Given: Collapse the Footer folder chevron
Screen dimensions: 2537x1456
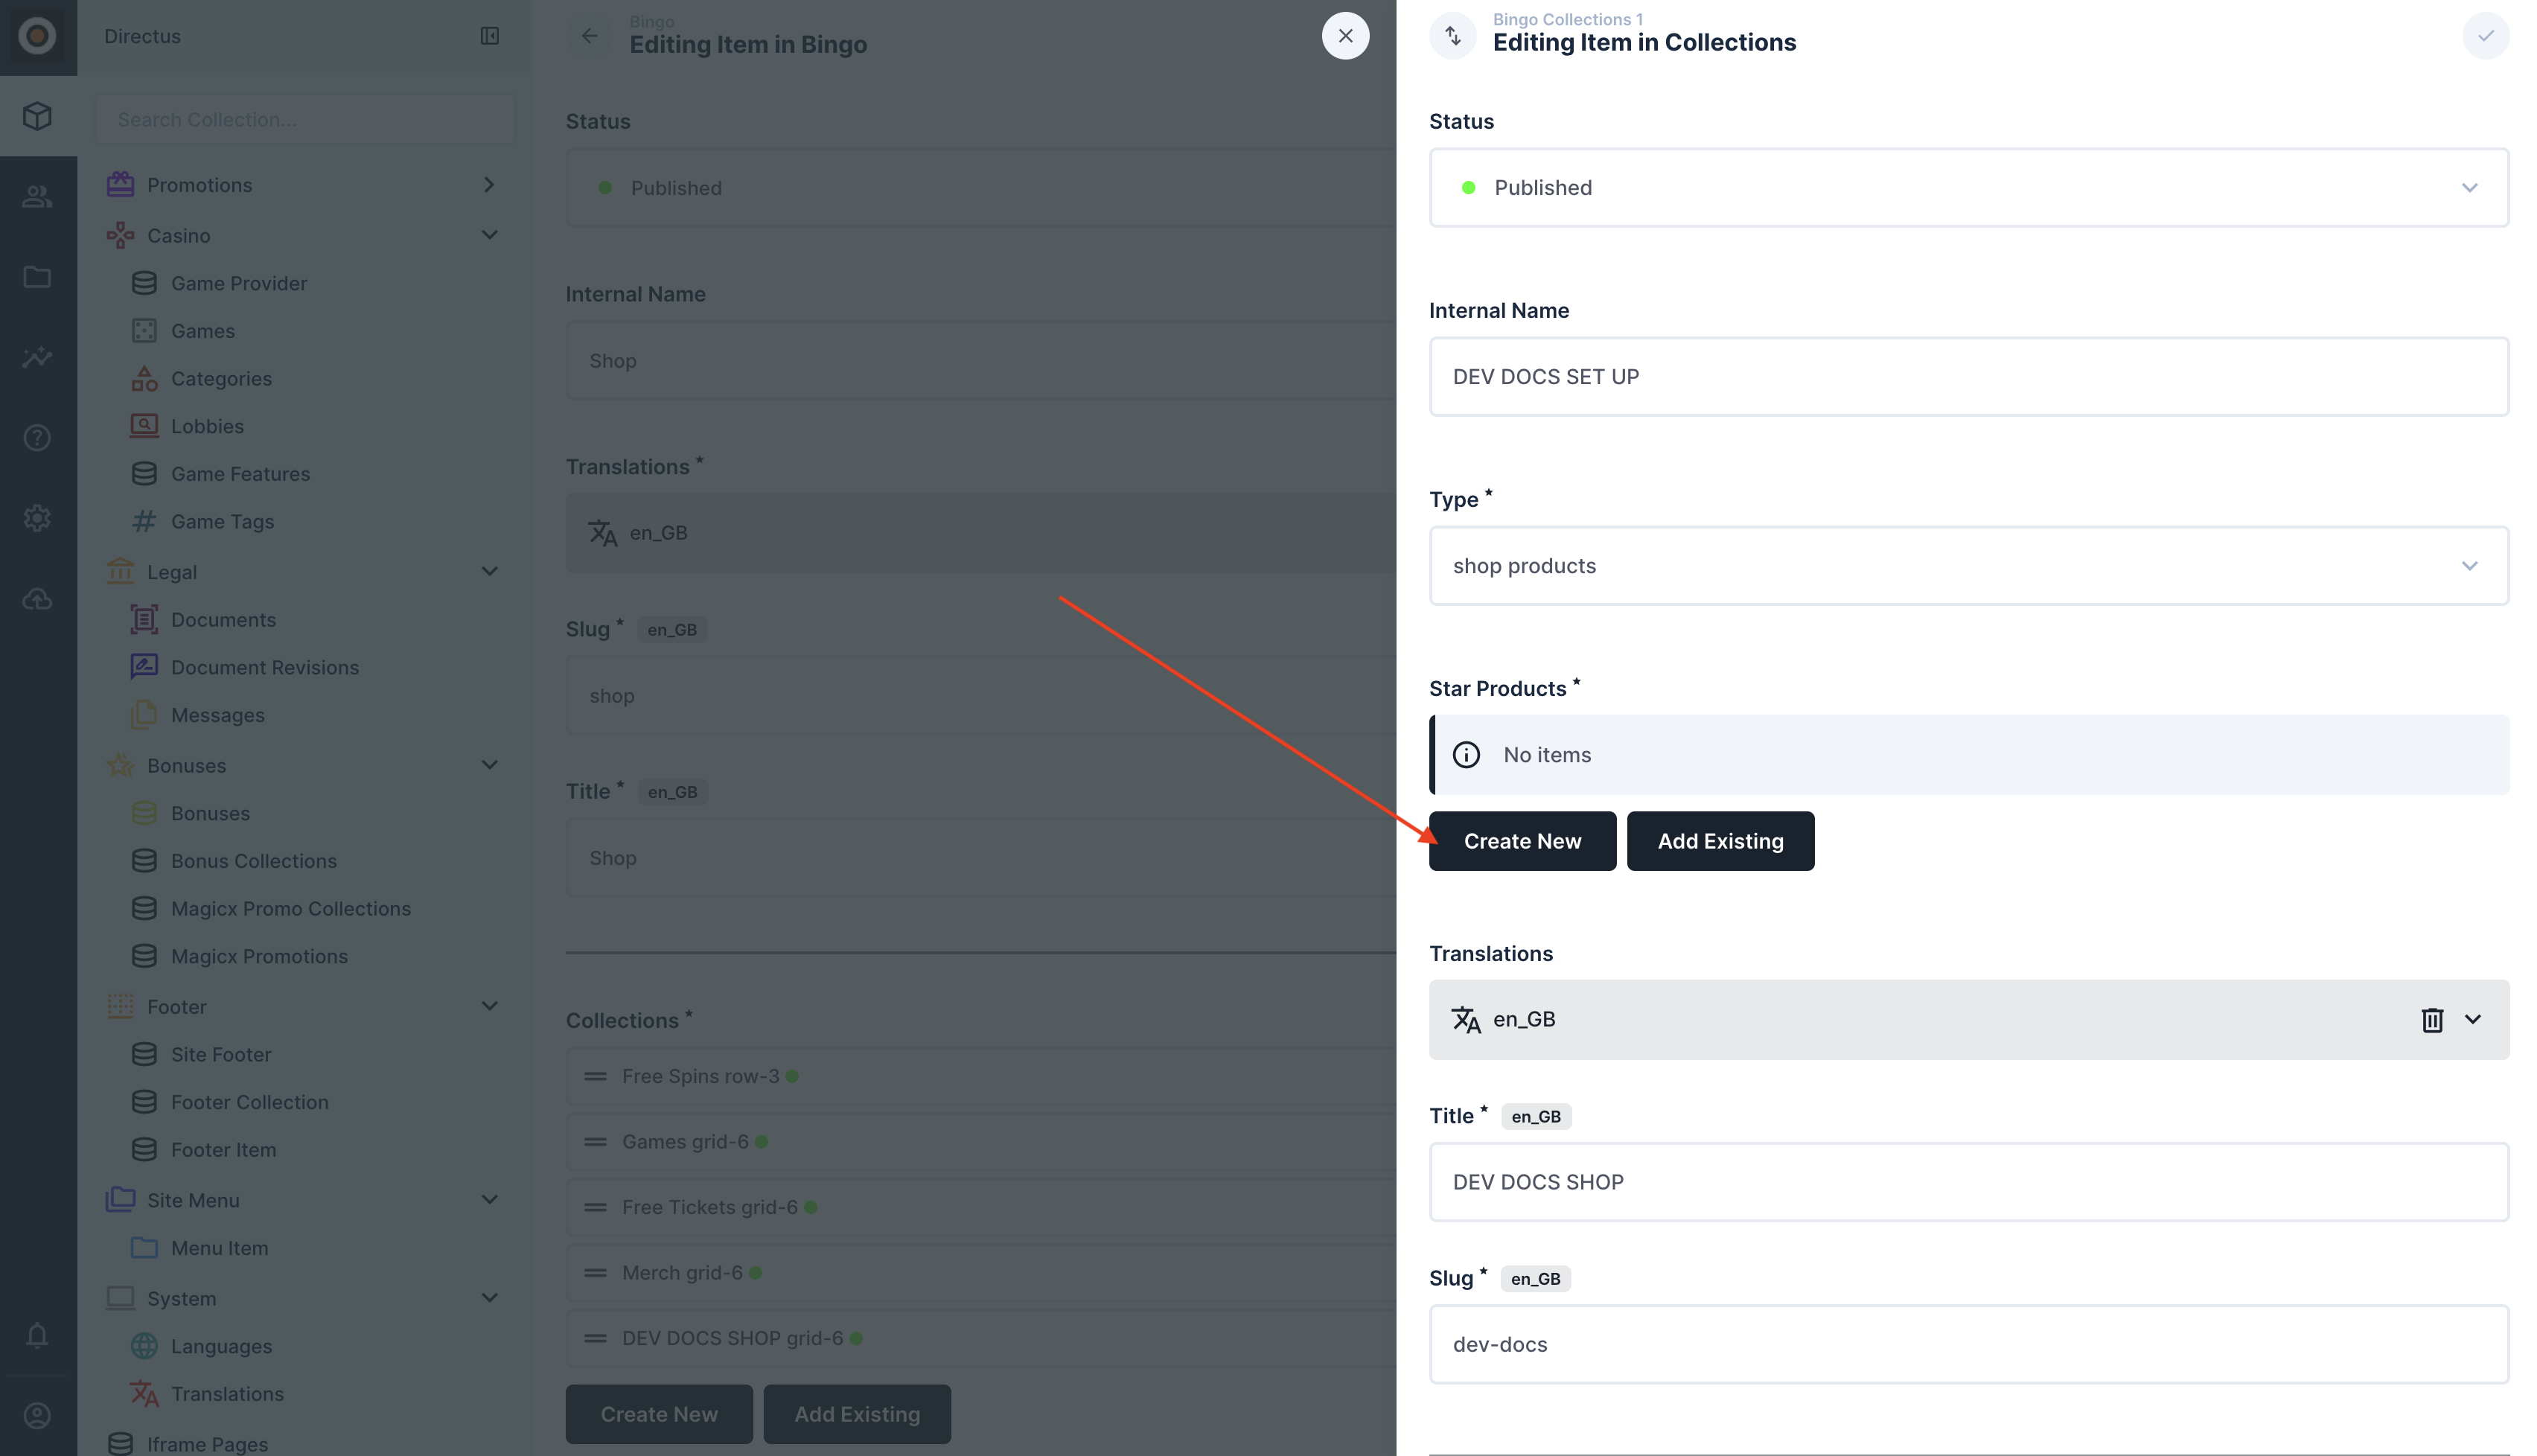Looking at the screenshot, I should point(489,1006).
